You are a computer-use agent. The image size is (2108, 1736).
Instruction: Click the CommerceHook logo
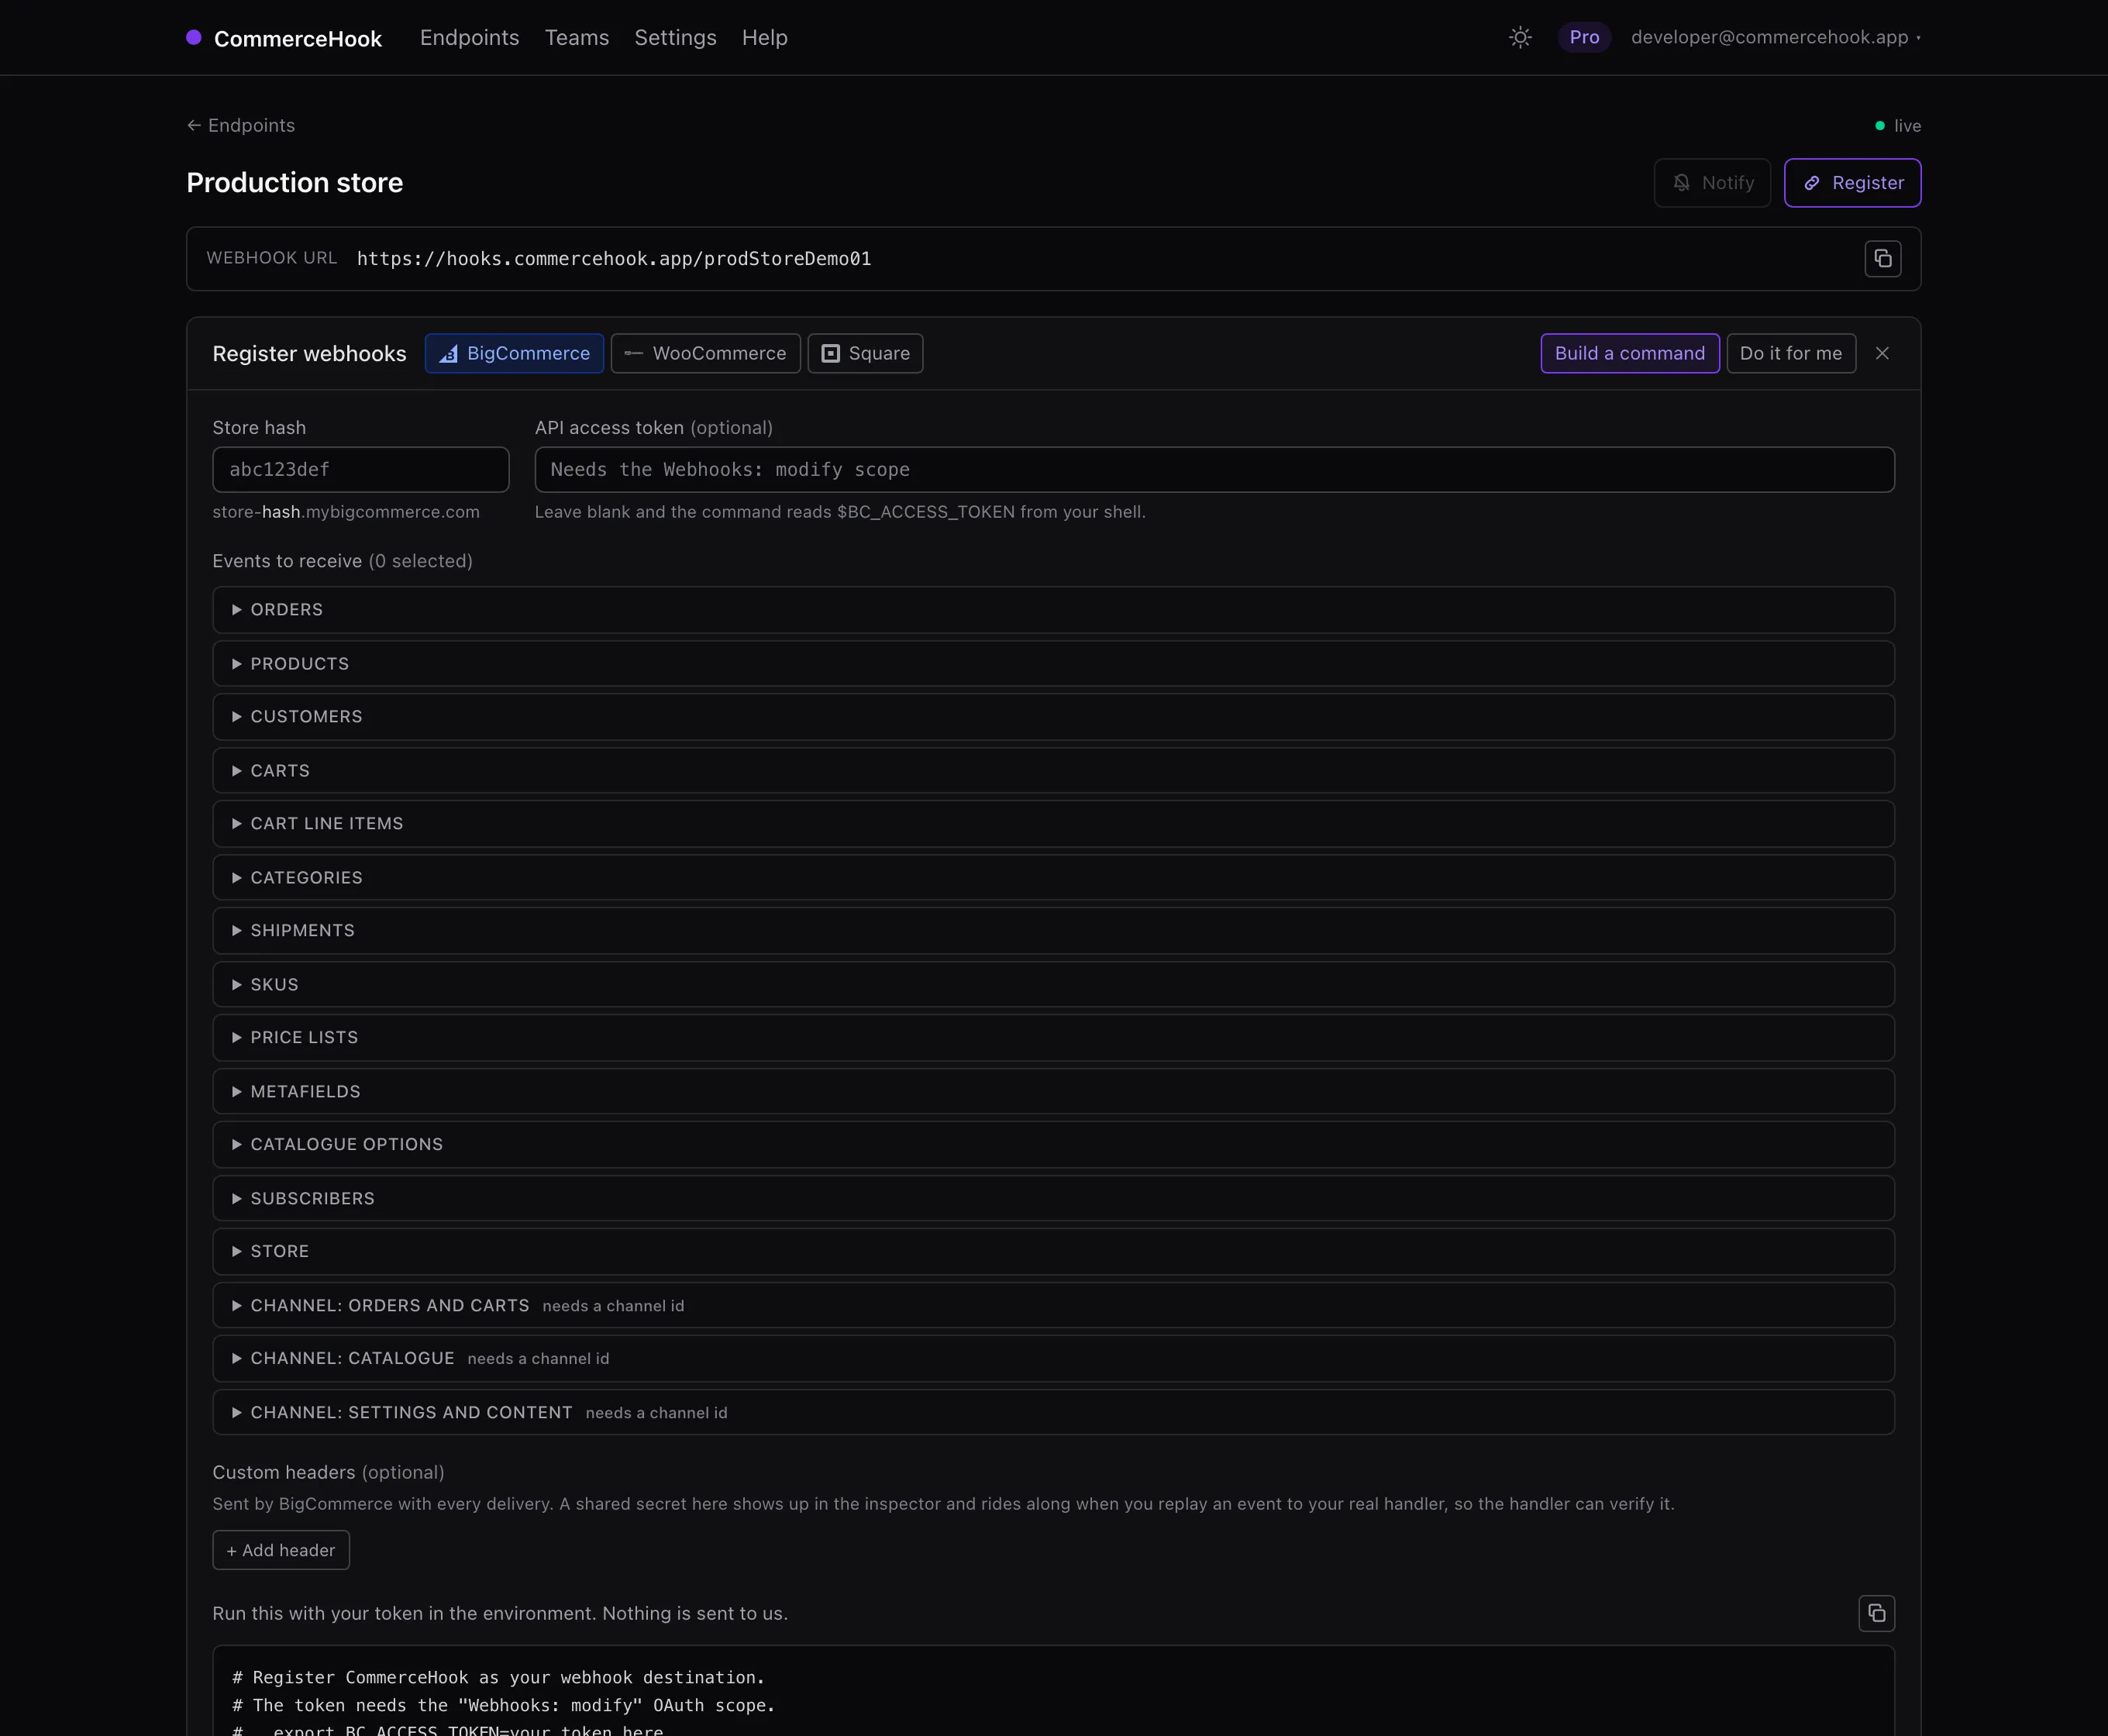[284, 38]
